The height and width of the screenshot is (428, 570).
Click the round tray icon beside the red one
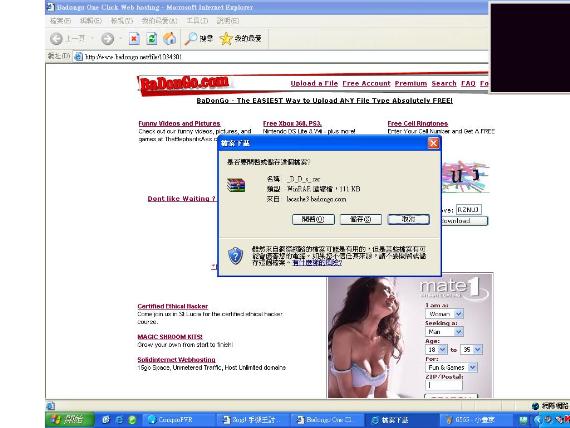(x=548, y=420)
